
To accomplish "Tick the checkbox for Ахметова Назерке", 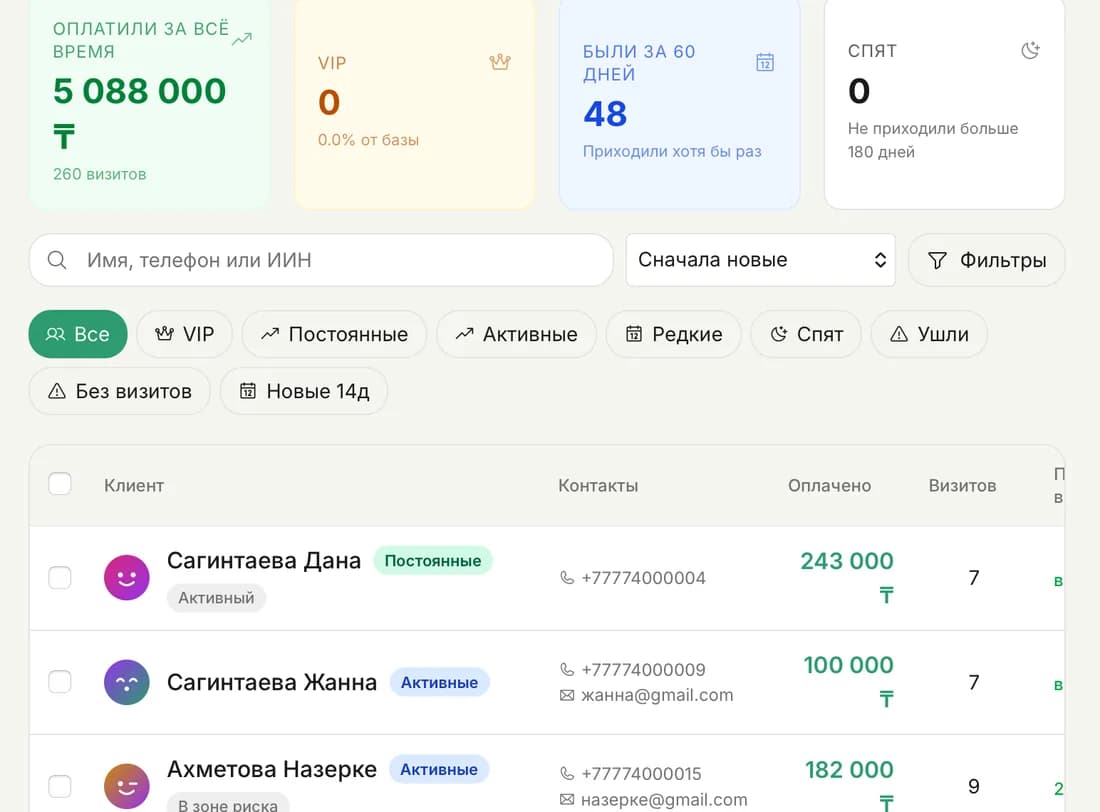I will (x=60, y=786).
